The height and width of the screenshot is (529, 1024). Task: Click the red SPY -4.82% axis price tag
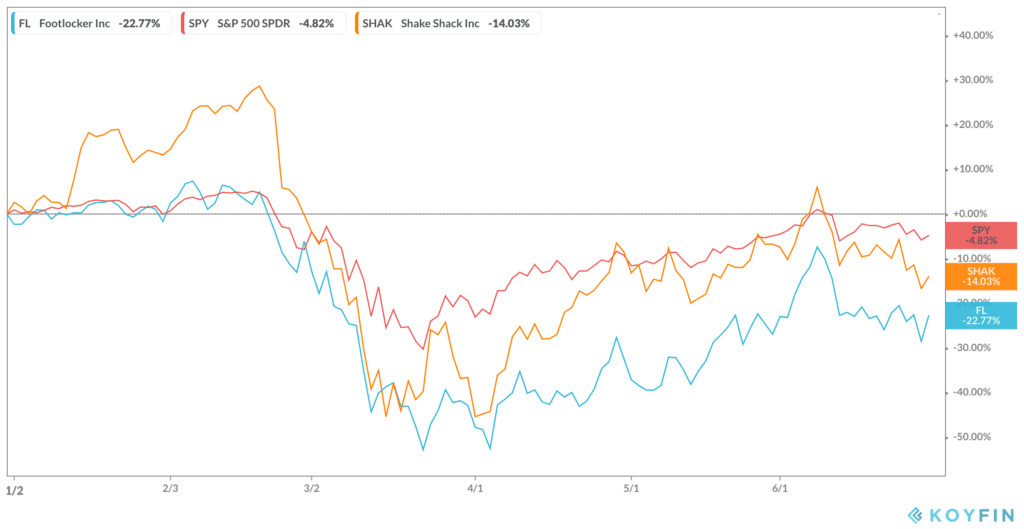[x=981, y=235]
